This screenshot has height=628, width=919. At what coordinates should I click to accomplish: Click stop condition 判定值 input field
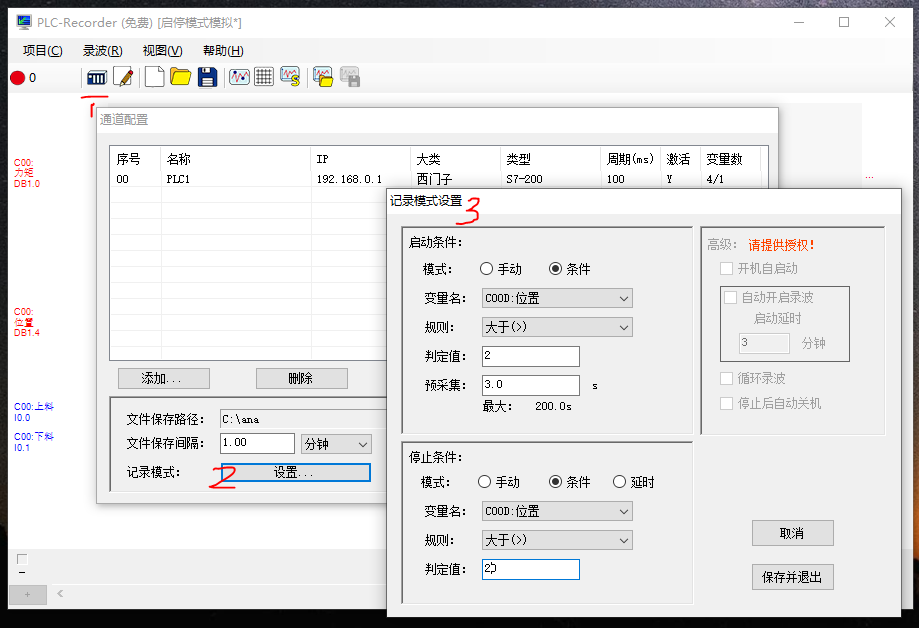click(531, 569)
